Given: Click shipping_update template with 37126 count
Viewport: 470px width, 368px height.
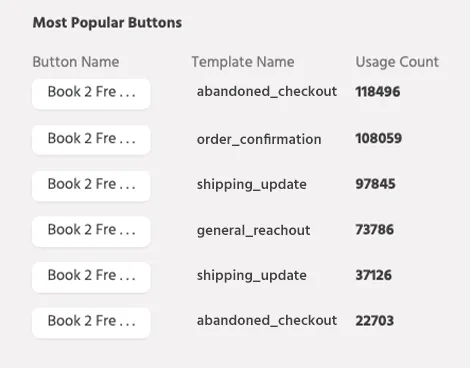Looking at the screenshot, I should [x=252, y=276].
